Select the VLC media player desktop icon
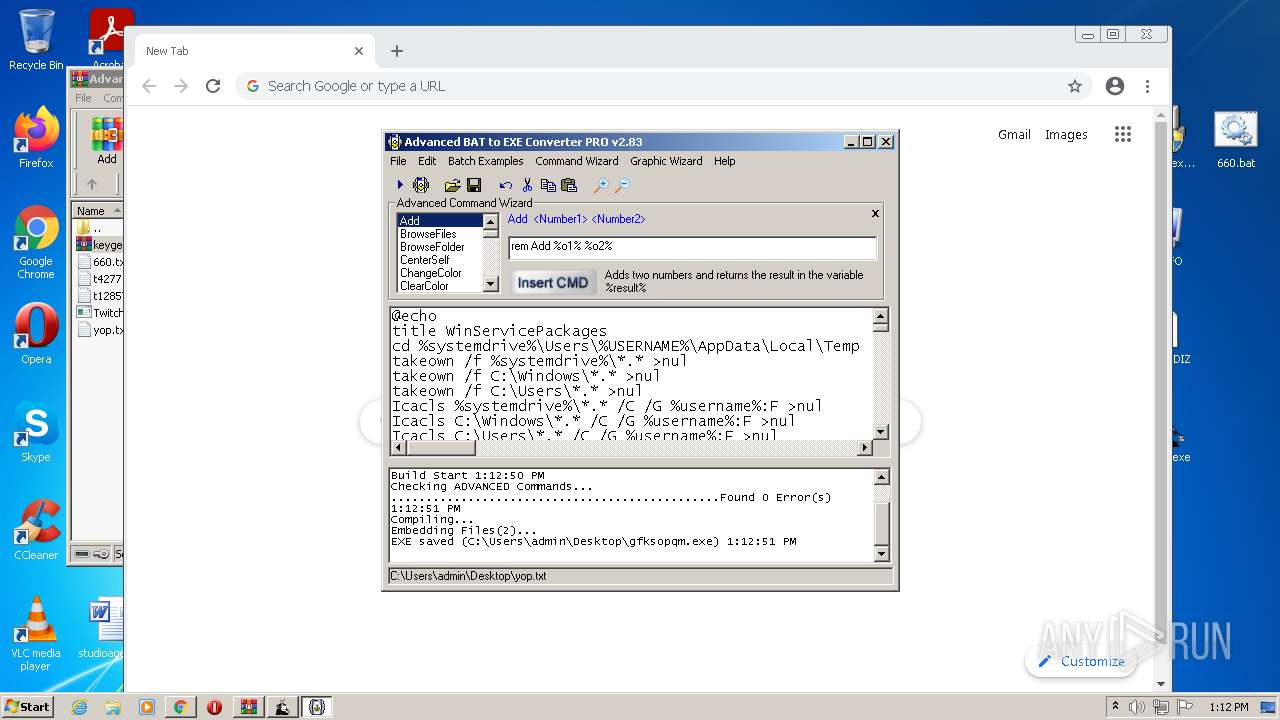The width and height of the screenshot is (1280, 720). point(36,635)
